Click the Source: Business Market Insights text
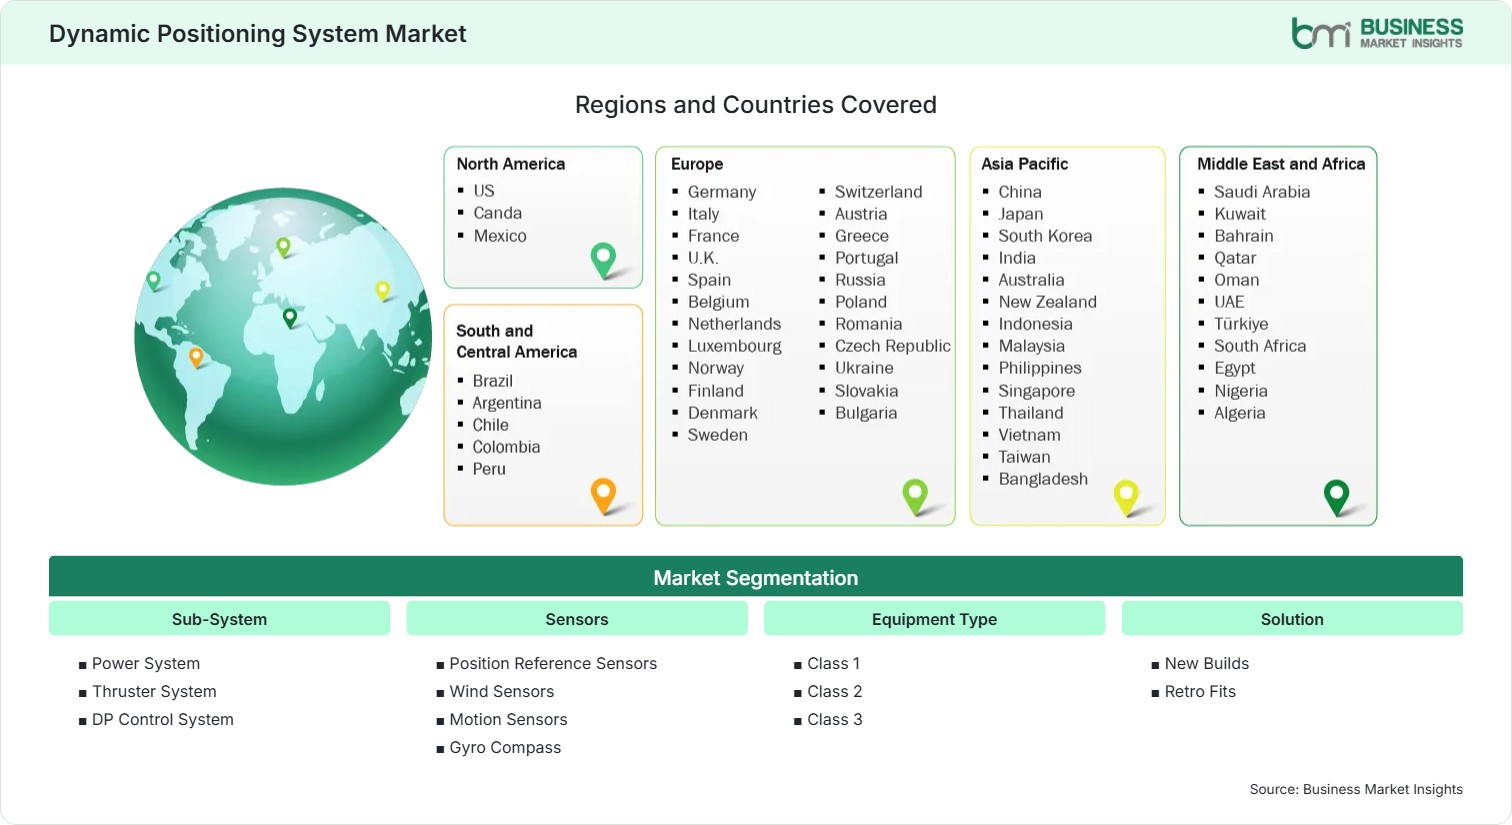 click(1356, 789)
